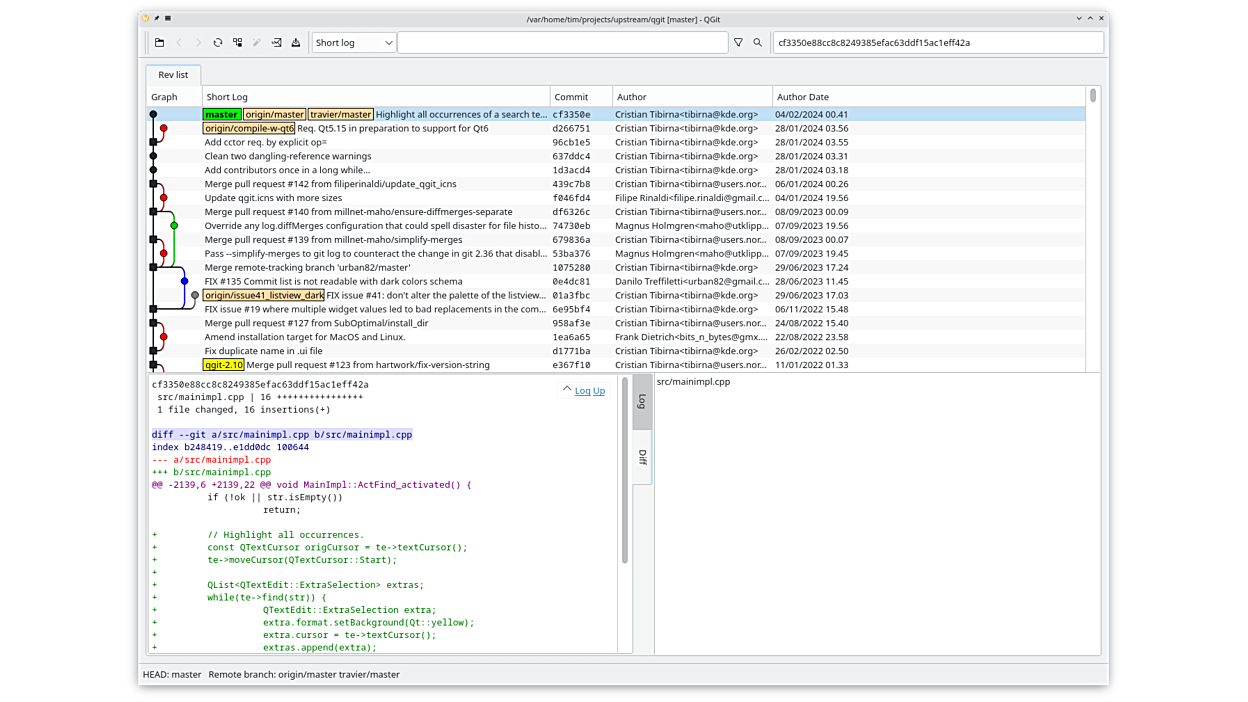The image size is (1248, 702).
Task: Select the src/mainimpl.cpp file in the file list
Action: click(693, 382)
